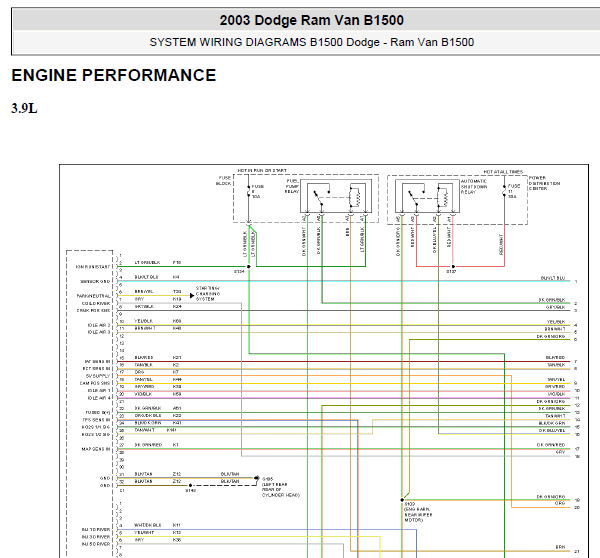Screen dimensions: 600x558
Task: Click the 'IDLE AIR 2' pin label
Action: tap(99, 325)
